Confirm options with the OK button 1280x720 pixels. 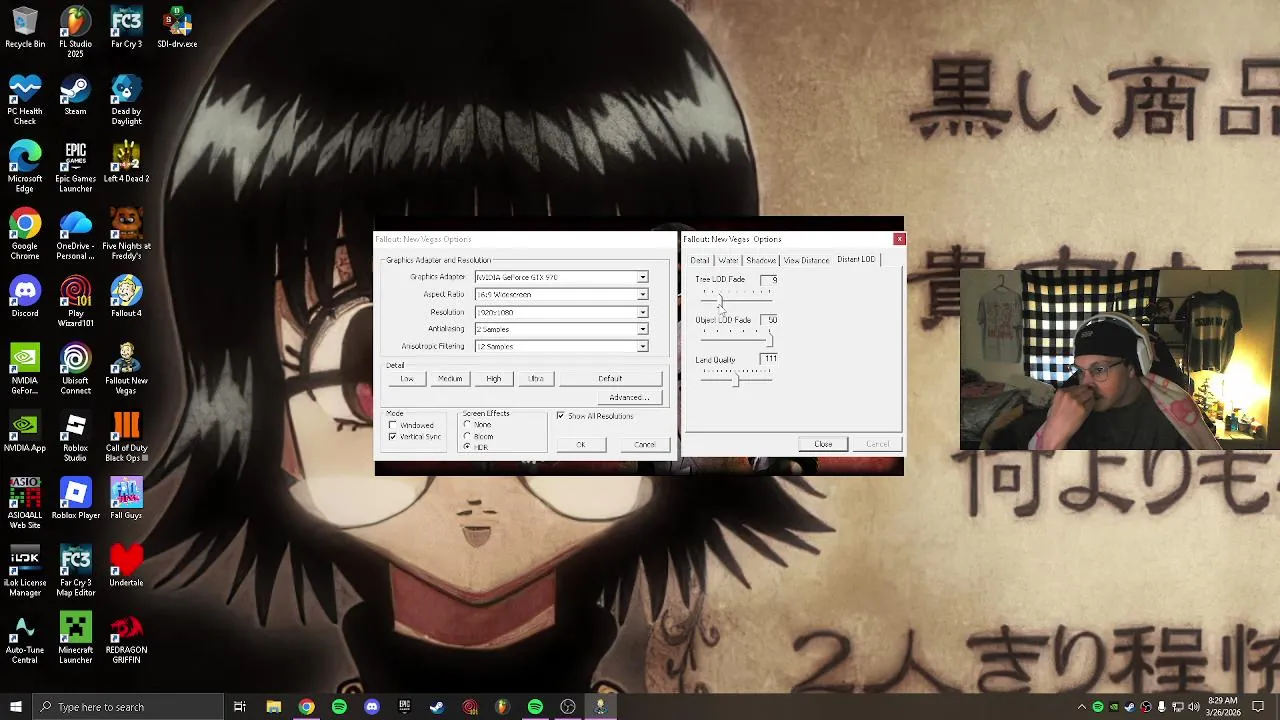[581, 444]
